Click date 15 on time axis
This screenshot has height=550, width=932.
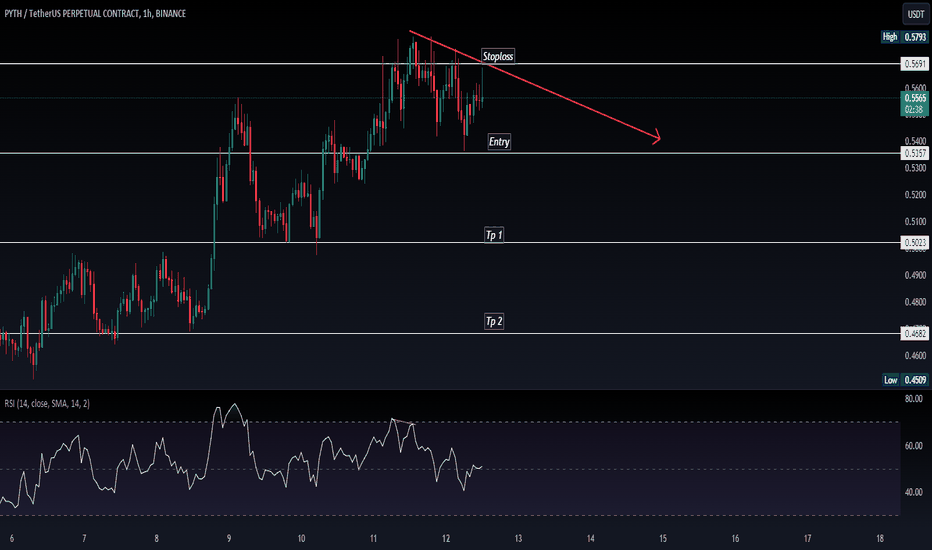pos(663,539)
